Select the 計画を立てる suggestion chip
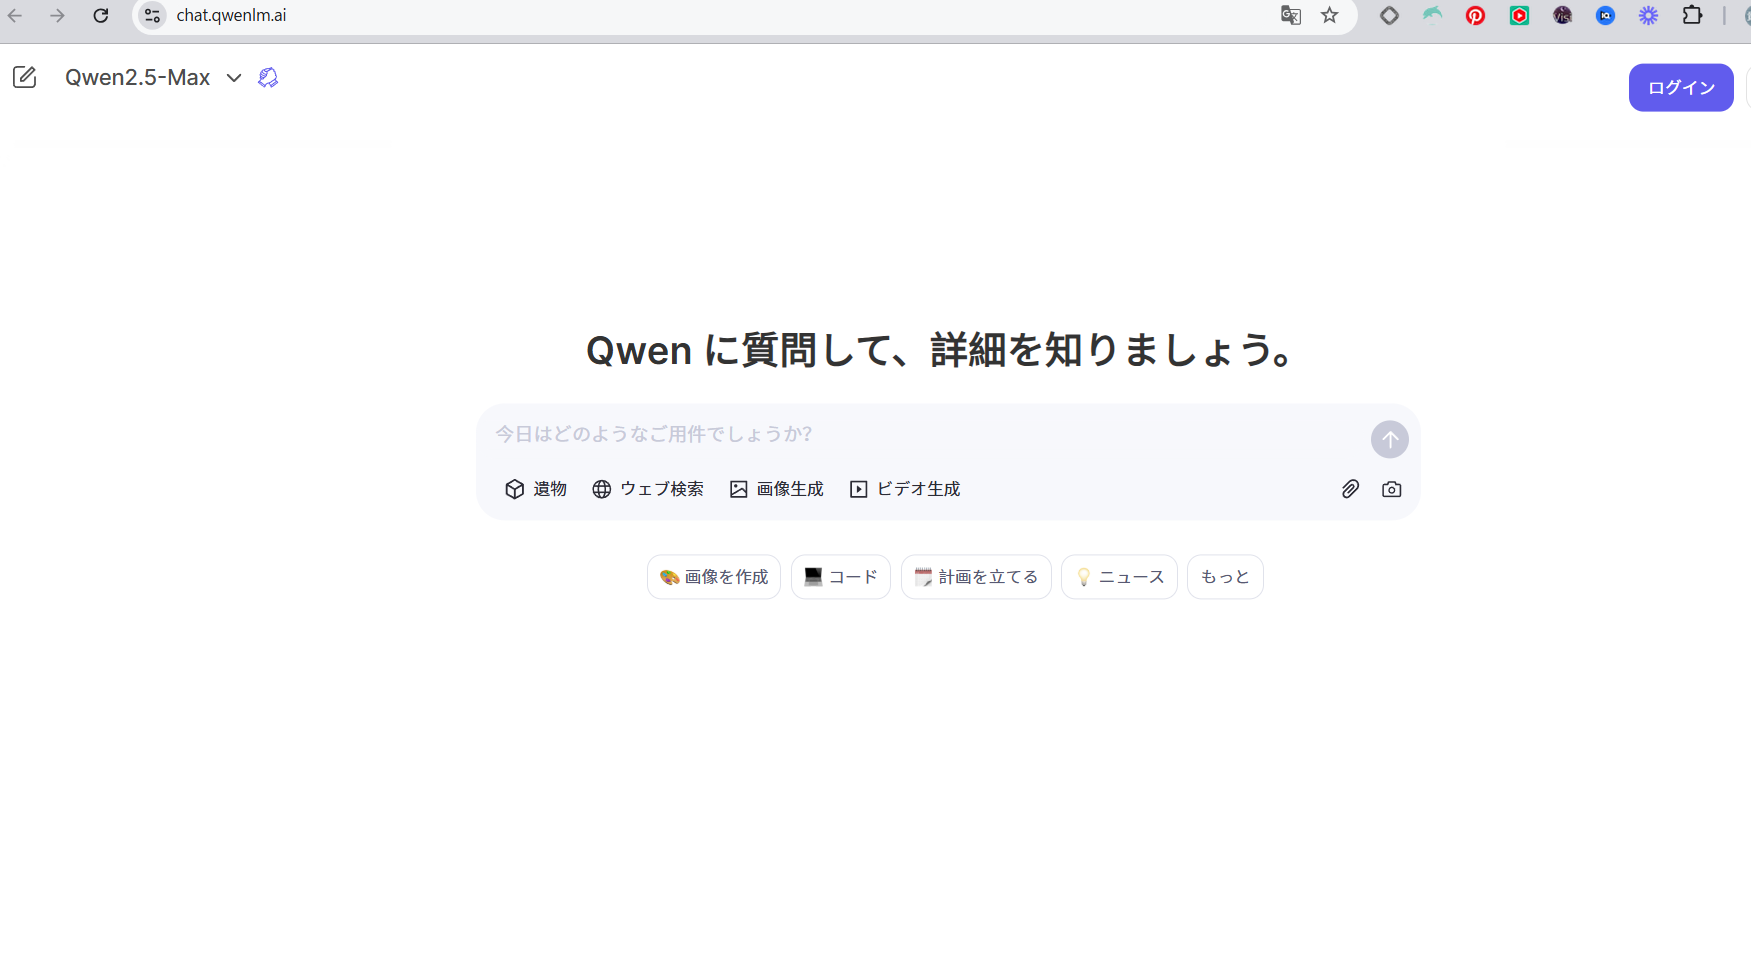The height and width of the screenshot is (966, 1751). (976, 577)
